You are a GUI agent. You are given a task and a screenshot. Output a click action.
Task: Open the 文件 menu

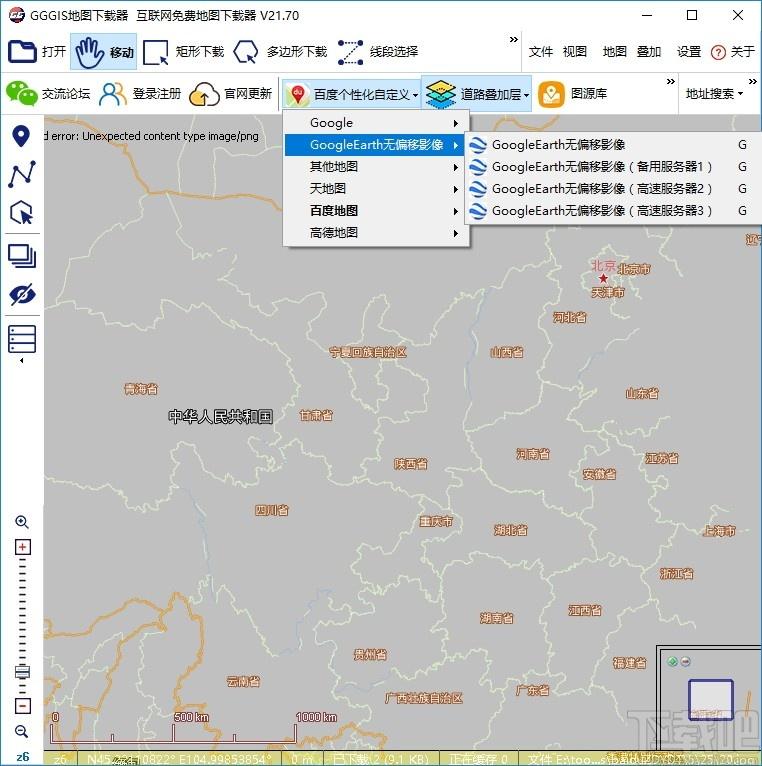(540, 52)
